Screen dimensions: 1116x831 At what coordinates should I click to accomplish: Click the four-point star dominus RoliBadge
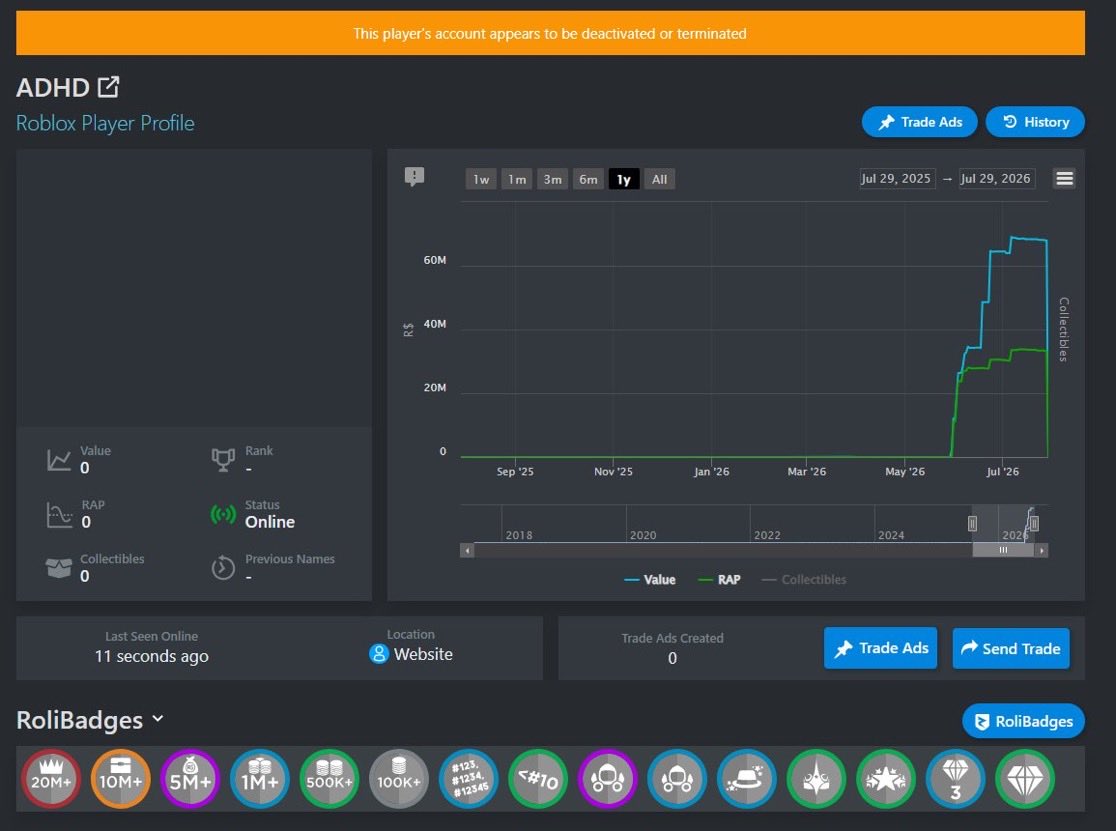816,779
